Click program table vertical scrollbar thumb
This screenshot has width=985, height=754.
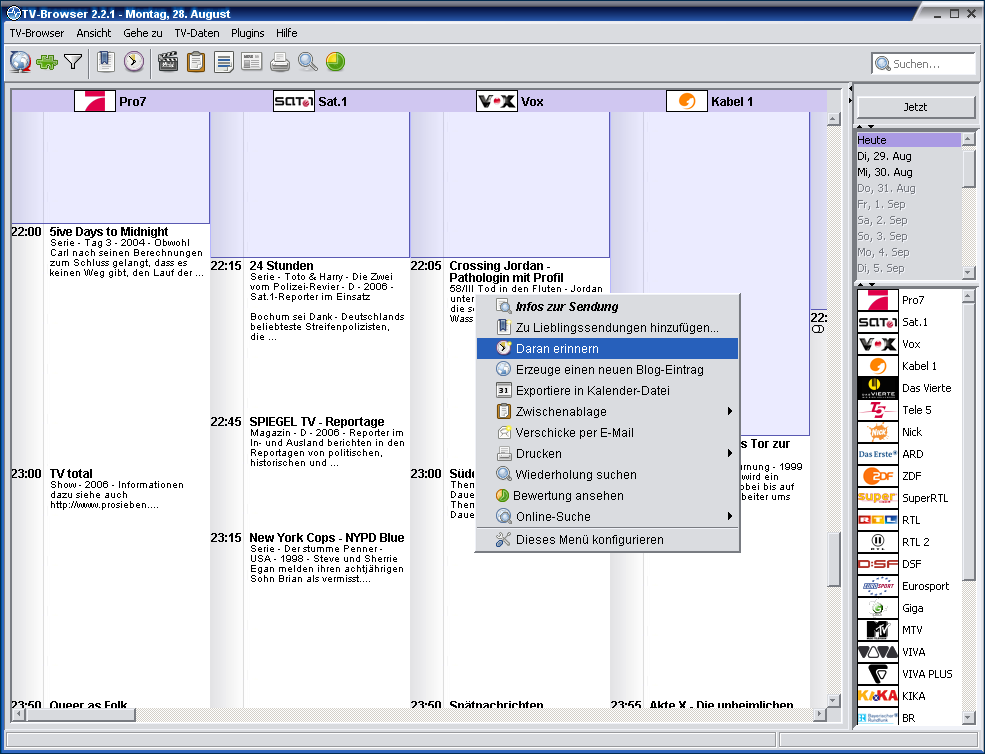click(834, 559)
